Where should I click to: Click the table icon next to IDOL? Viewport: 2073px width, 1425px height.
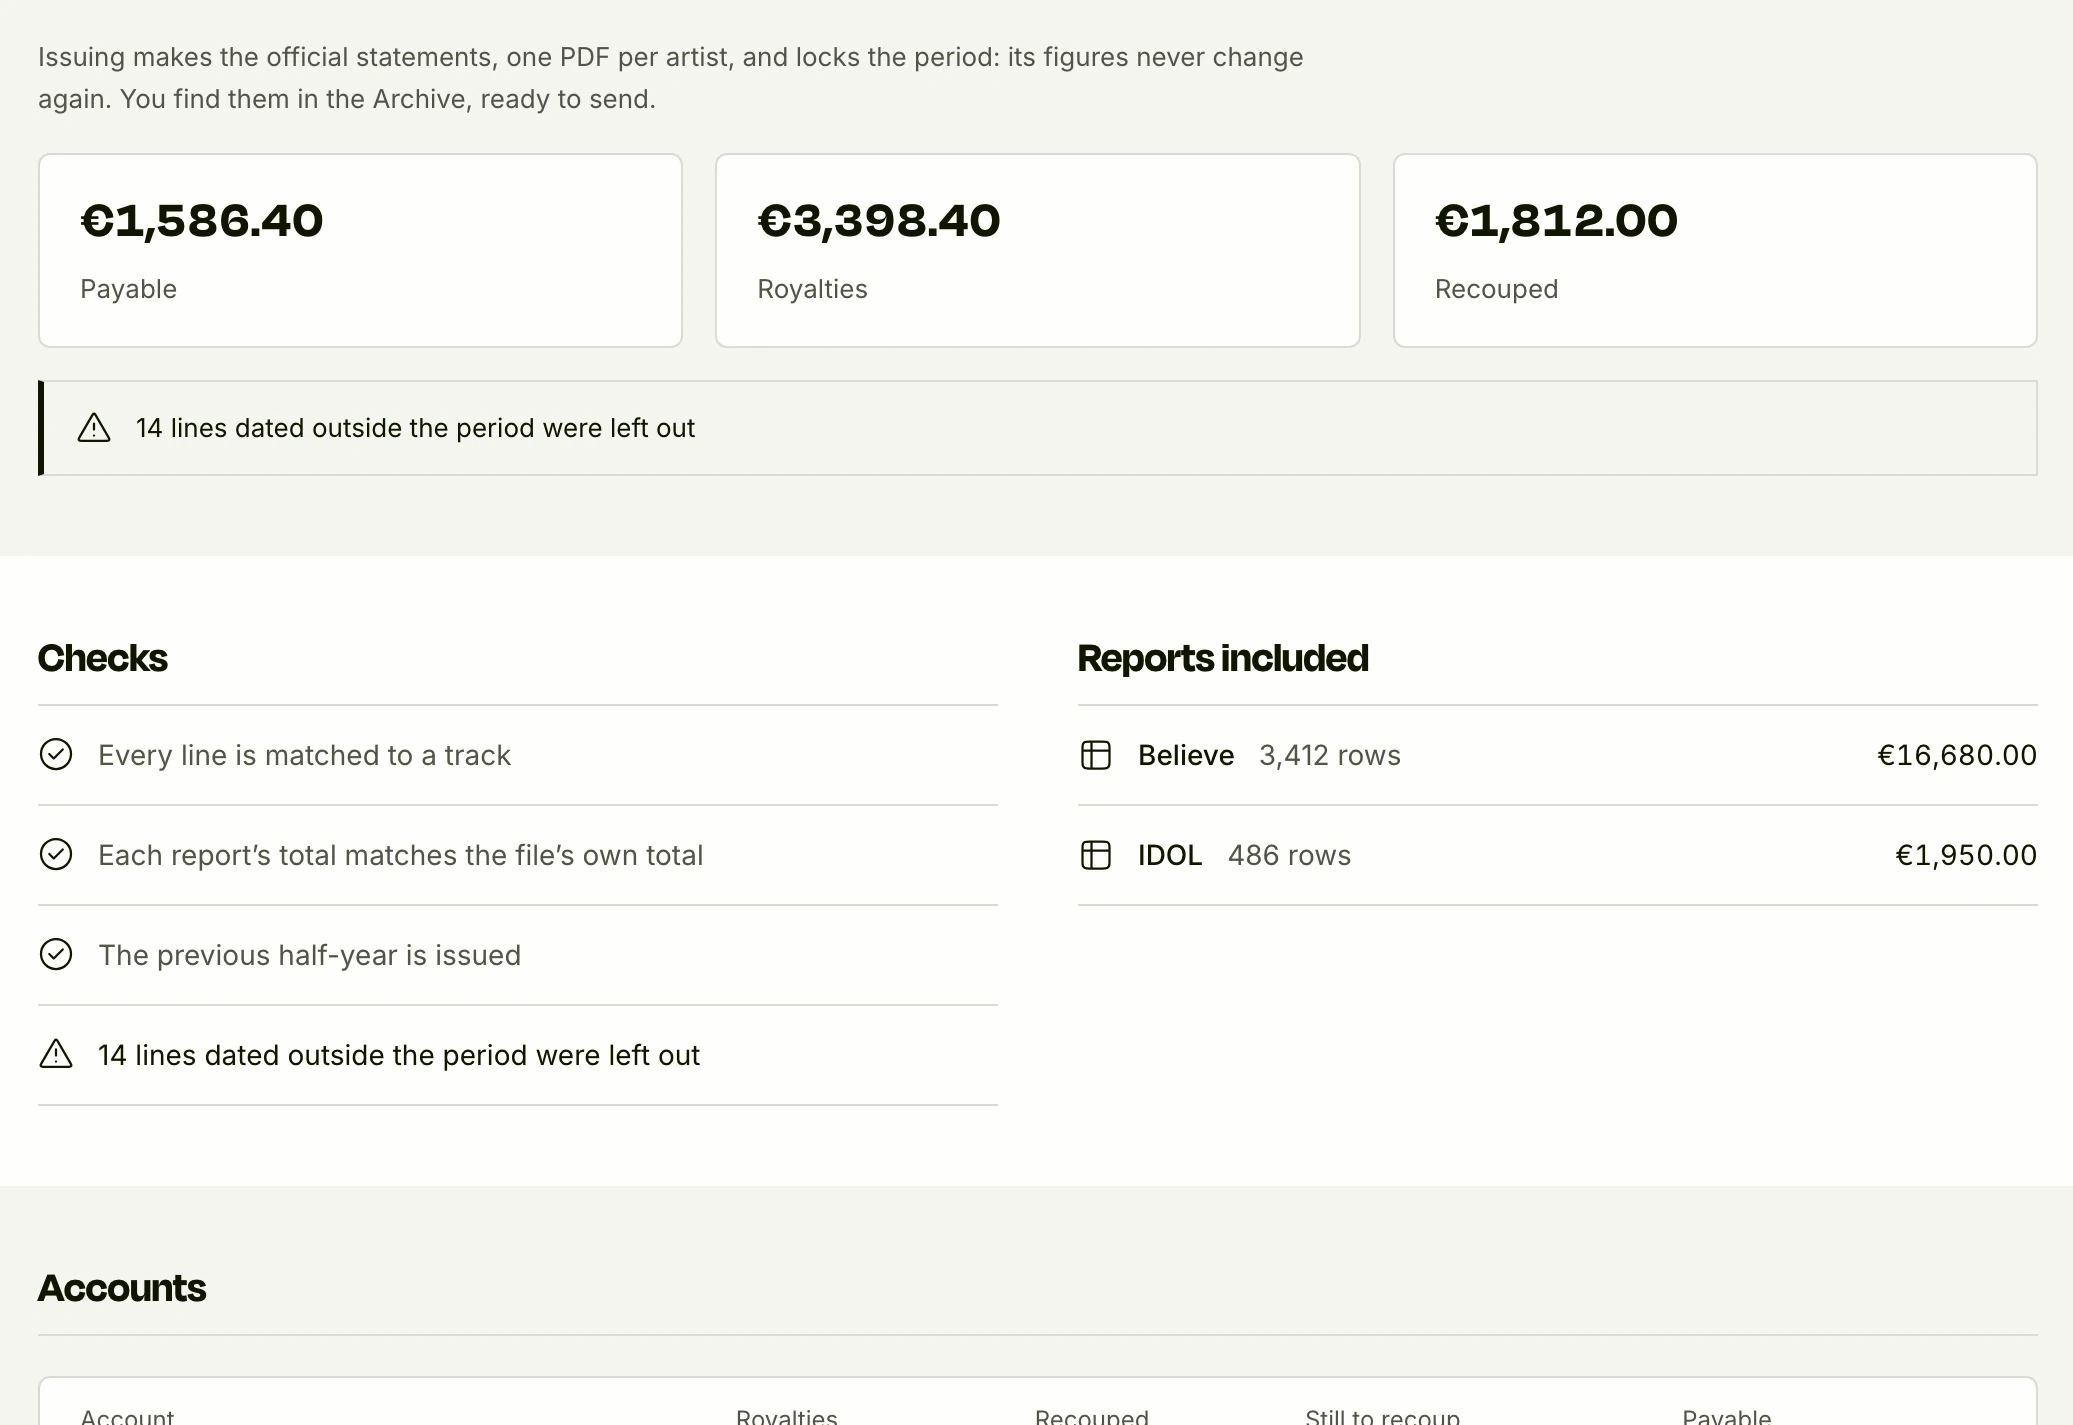coord(1096,855)
